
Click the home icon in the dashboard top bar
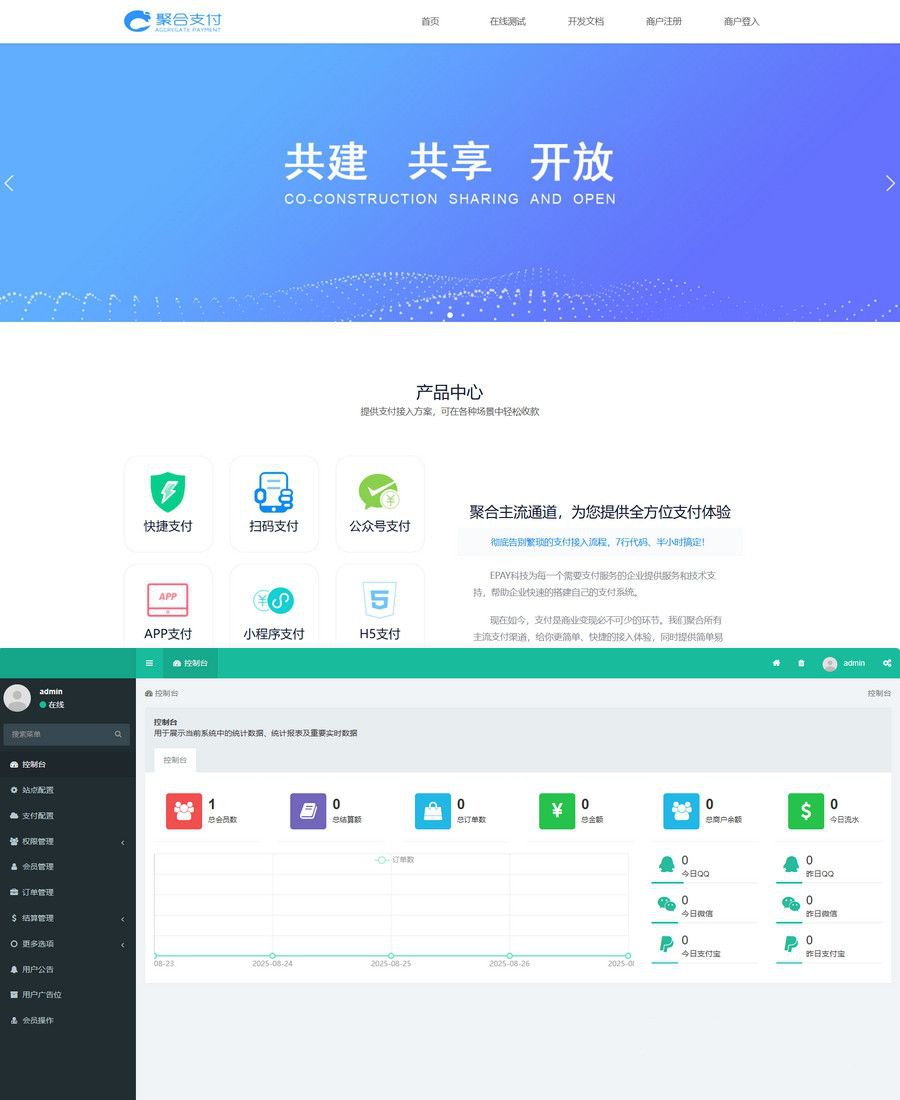tap(777, 663)
